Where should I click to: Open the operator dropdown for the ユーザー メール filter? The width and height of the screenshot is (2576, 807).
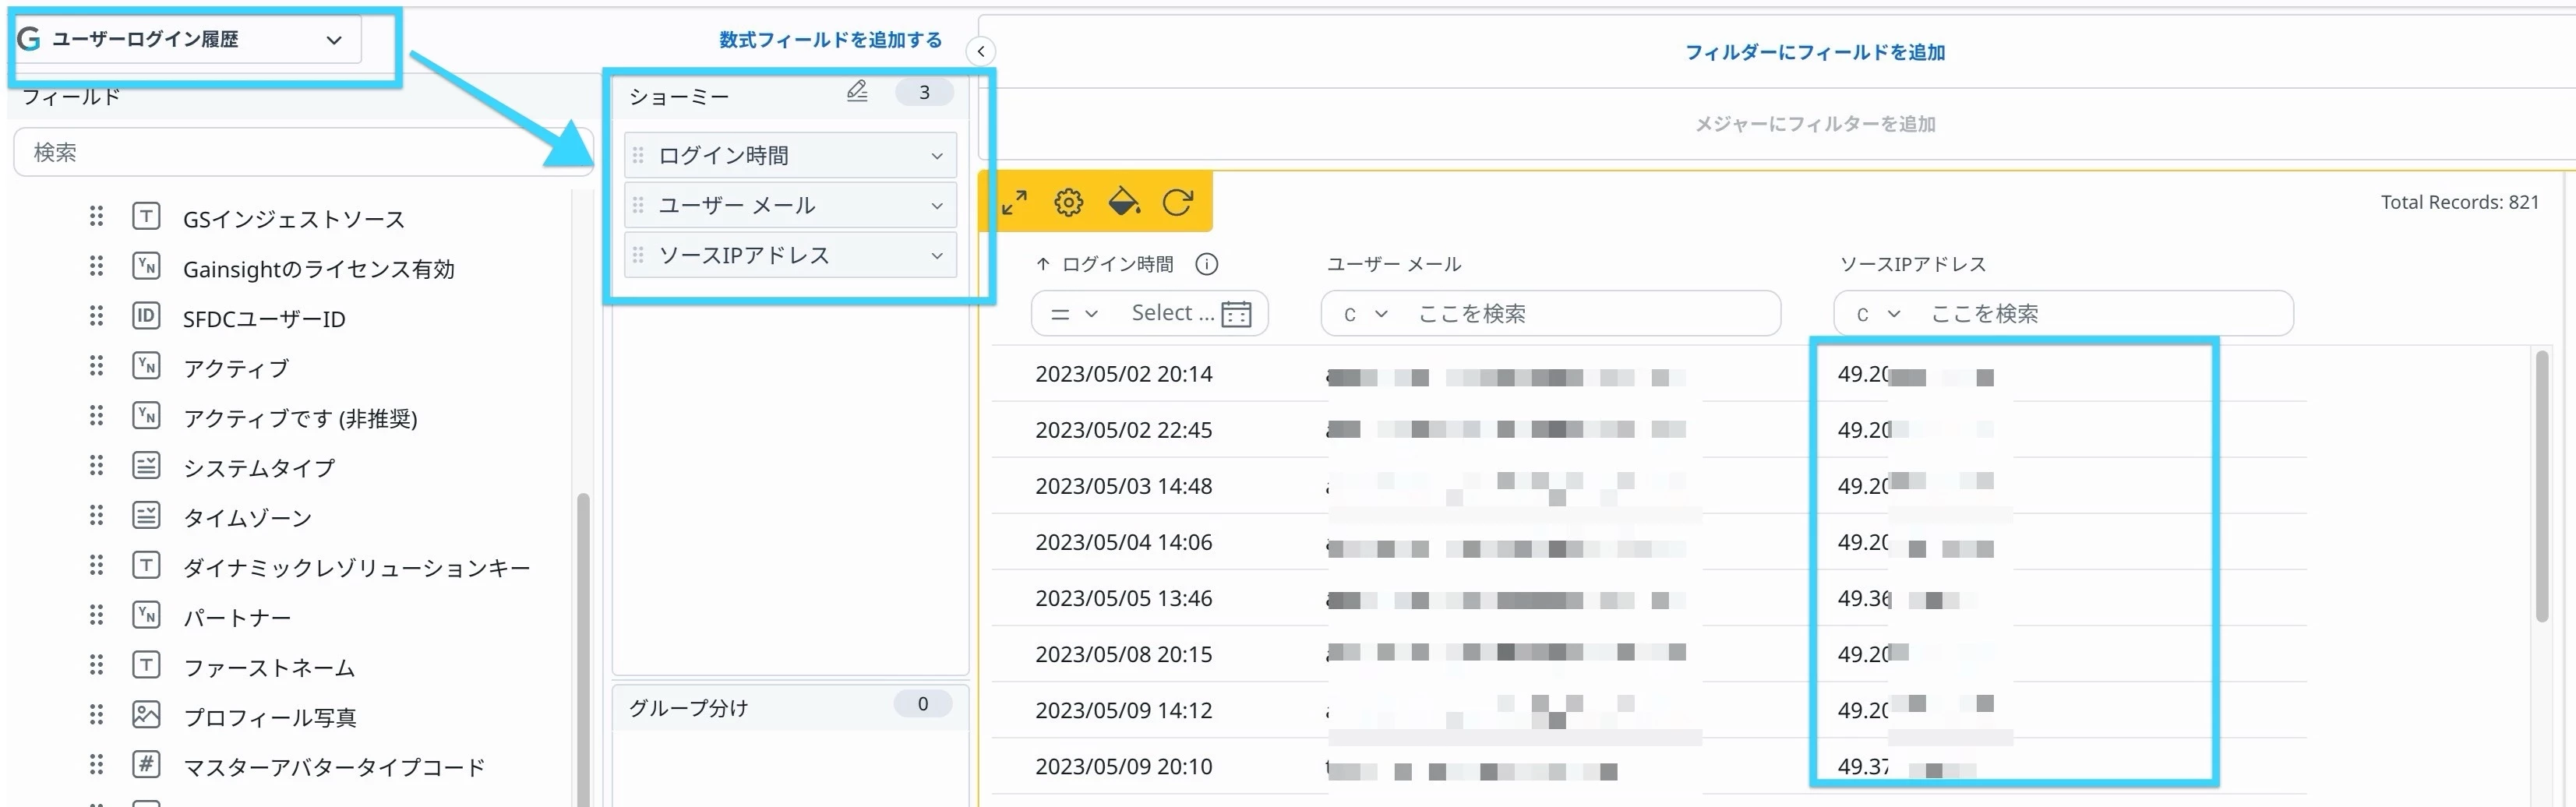(x=1365, y=314)
